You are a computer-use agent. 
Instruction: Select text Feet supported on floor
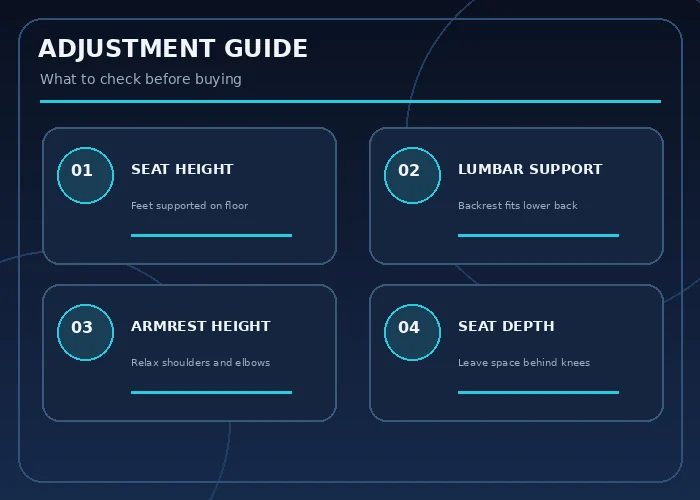tap(189, 205)
